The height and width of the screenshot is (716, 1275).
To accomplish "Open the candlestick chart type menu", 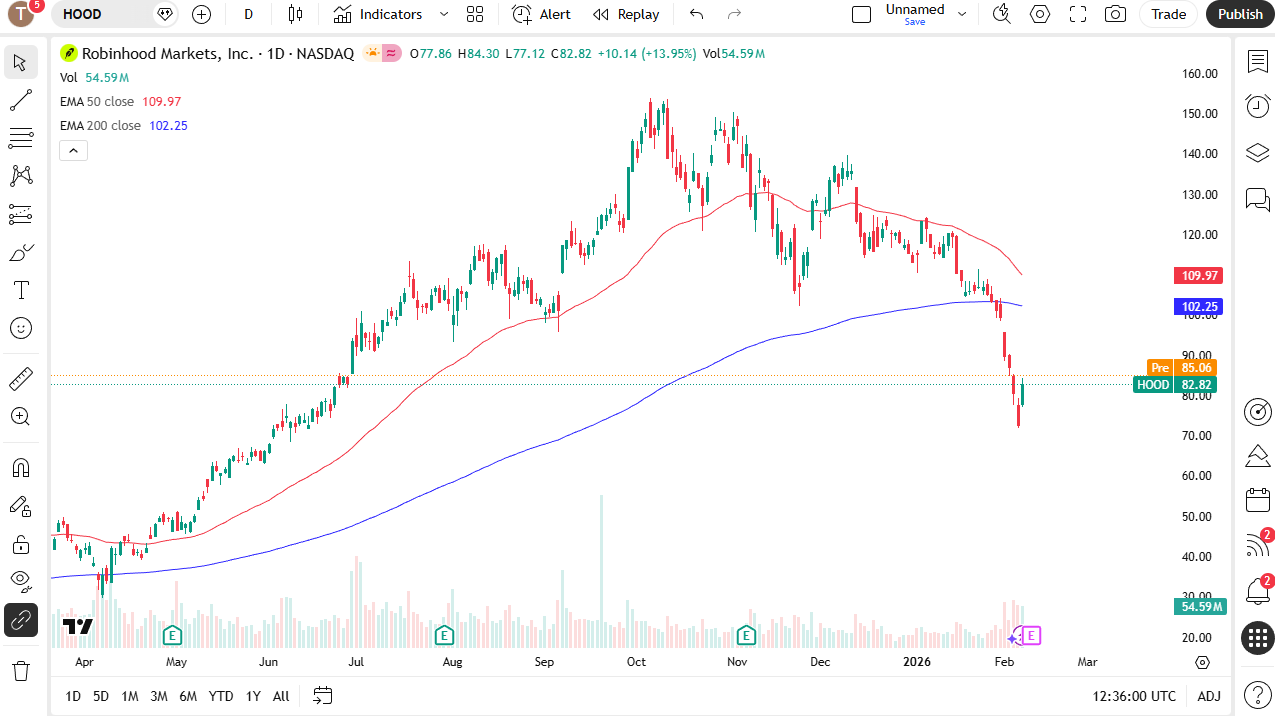I will (x=295, y=14).
